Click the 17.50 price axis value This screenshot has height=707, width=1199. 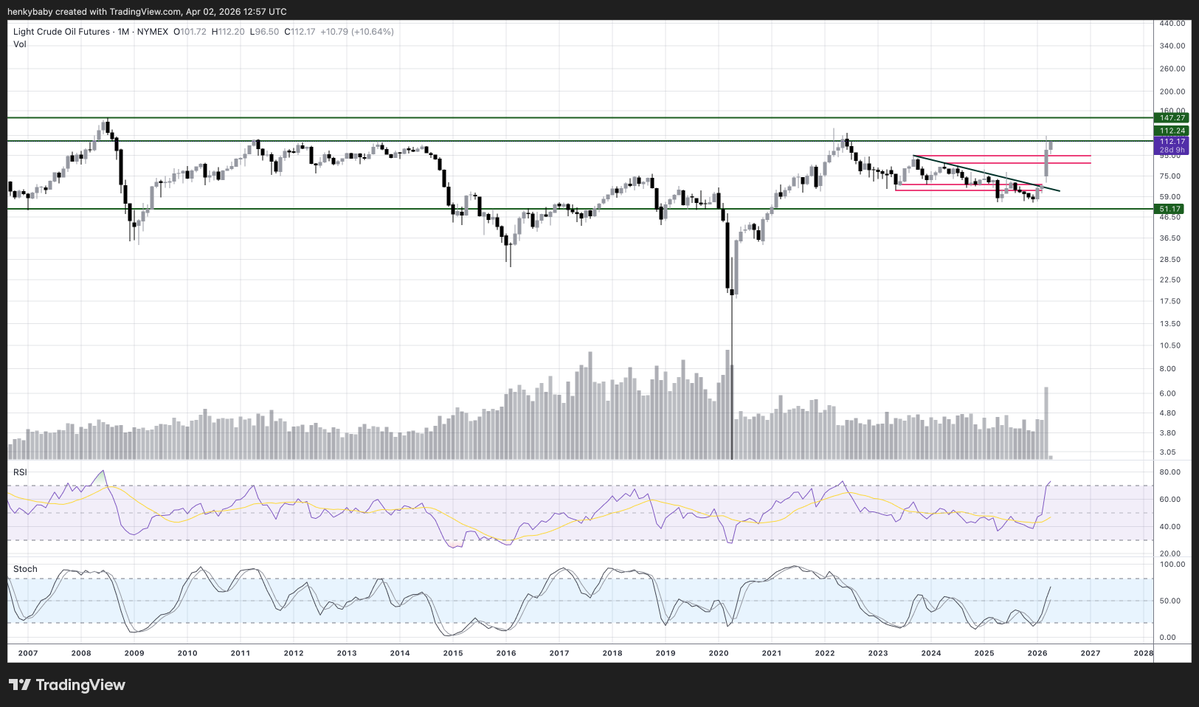(x=1171, y=301)
